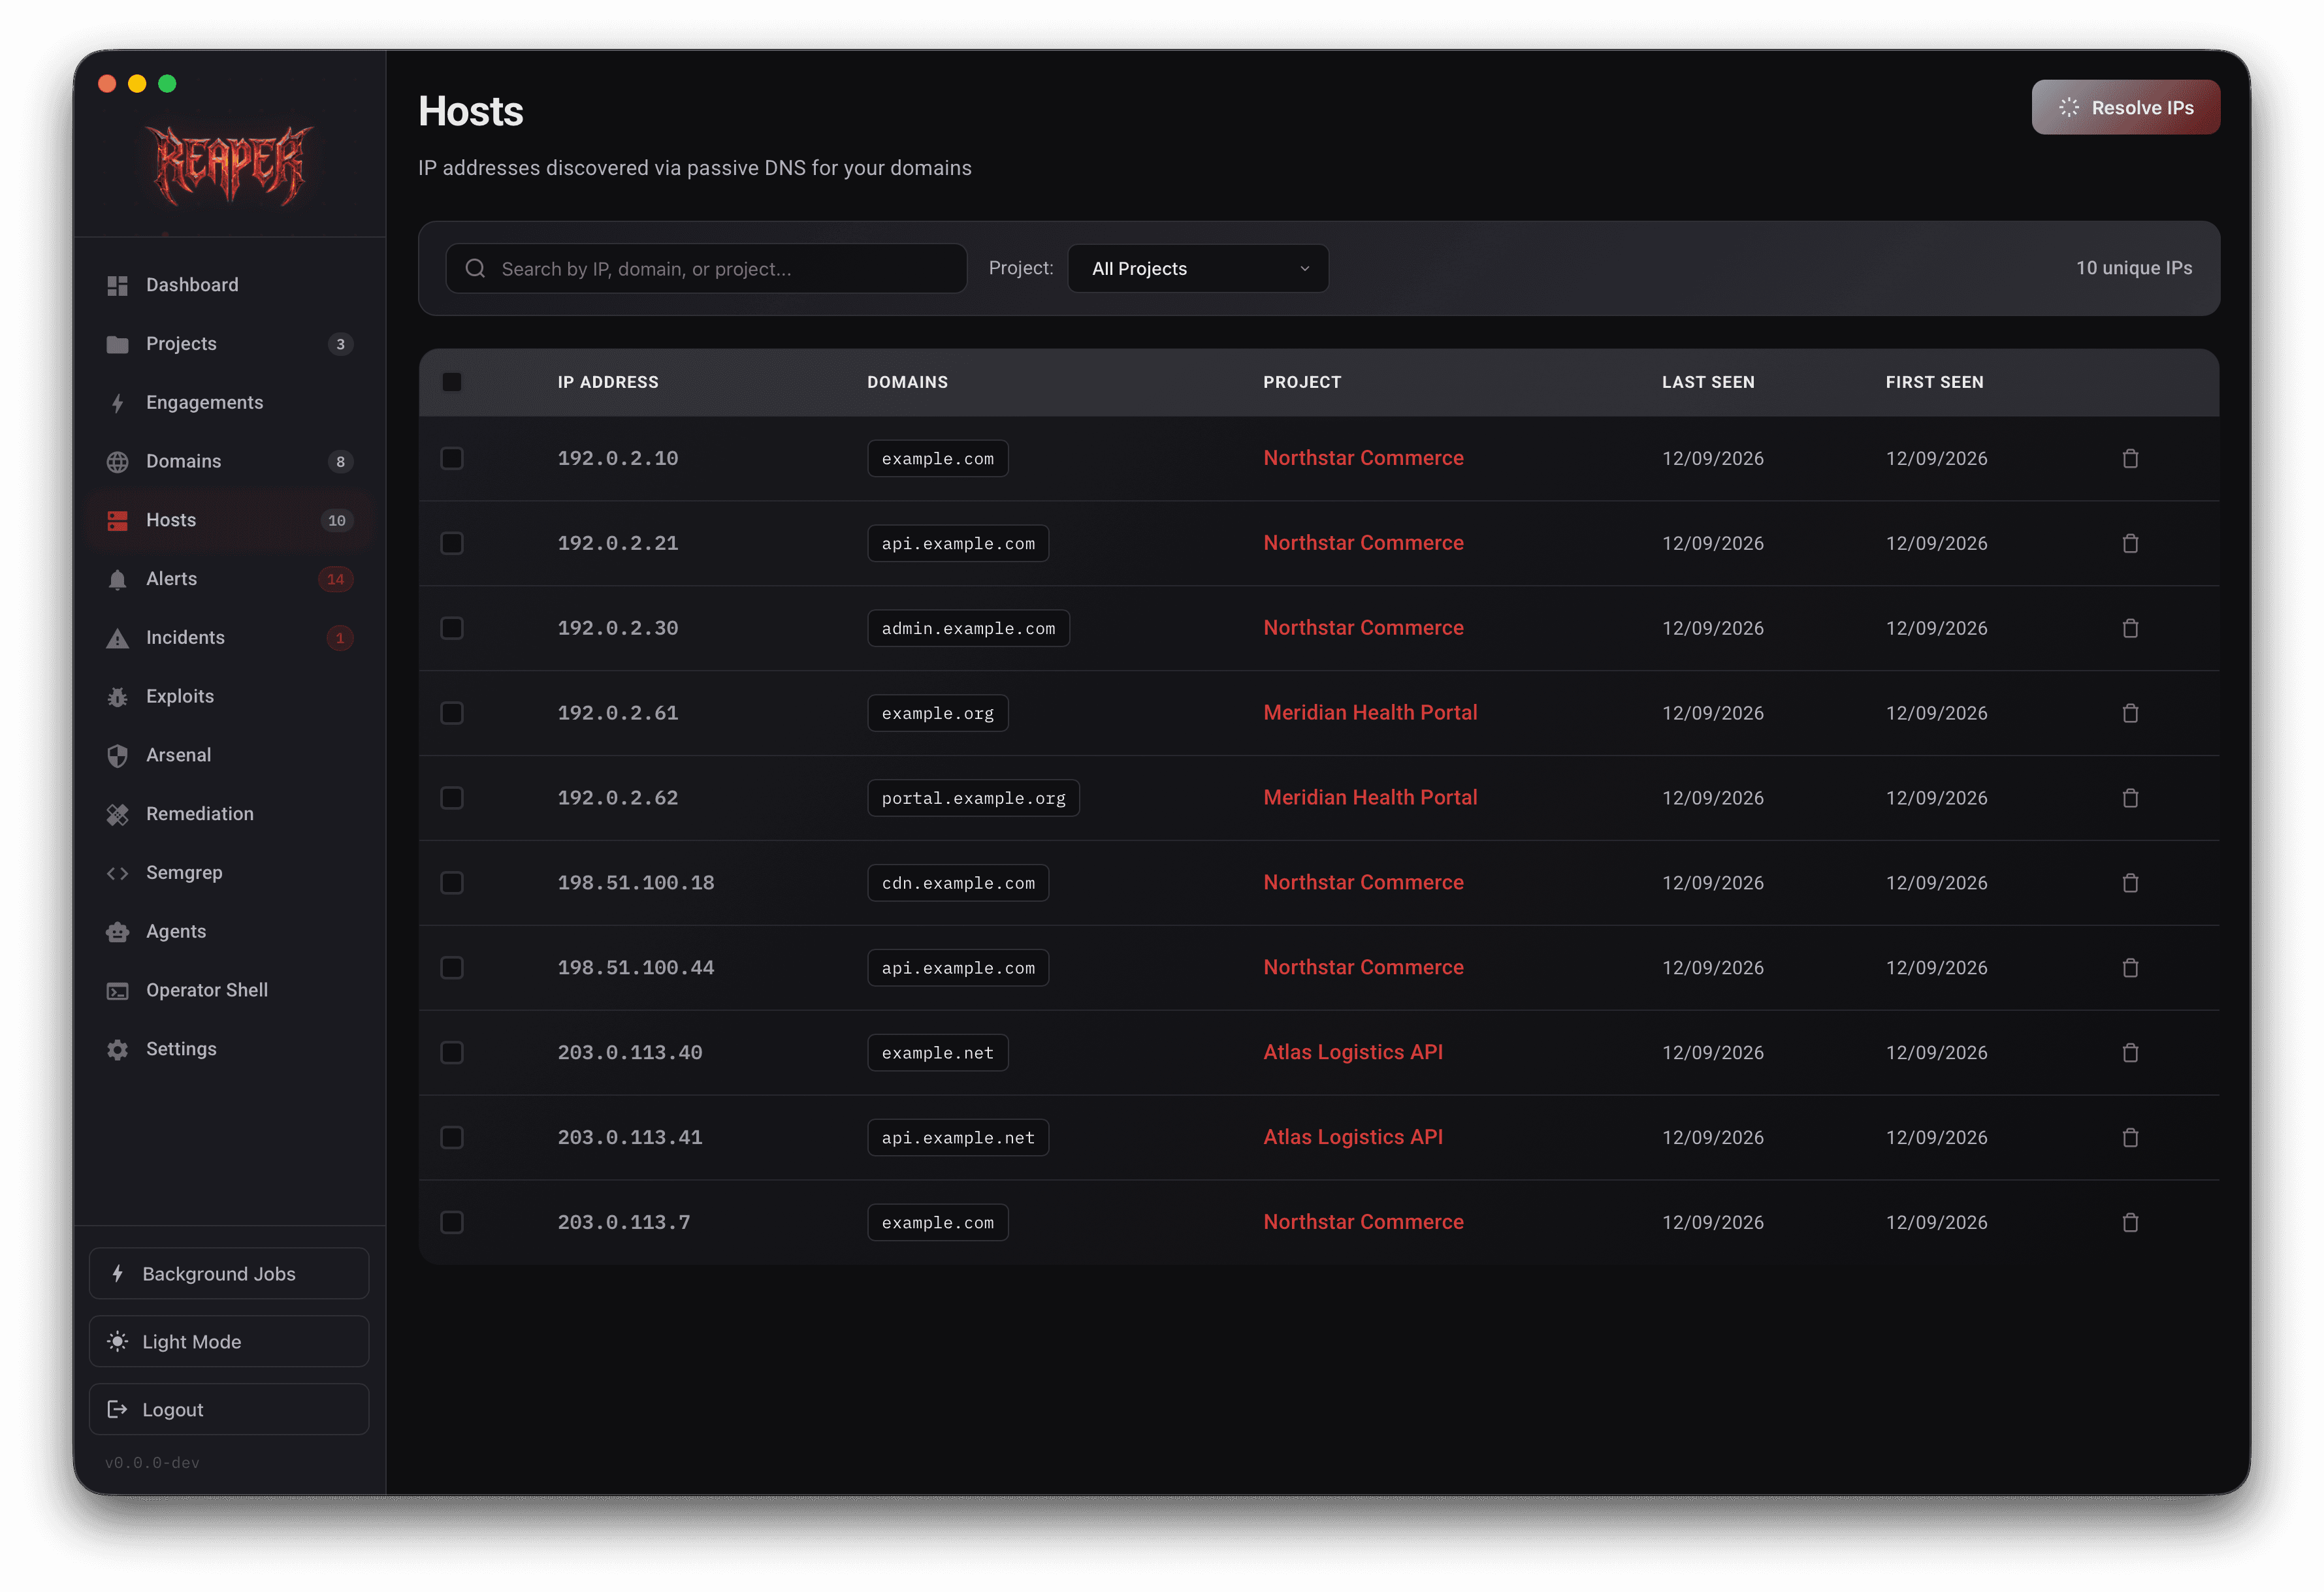Tick checkbox for host 203.0.113.41

coord(452,1138)
